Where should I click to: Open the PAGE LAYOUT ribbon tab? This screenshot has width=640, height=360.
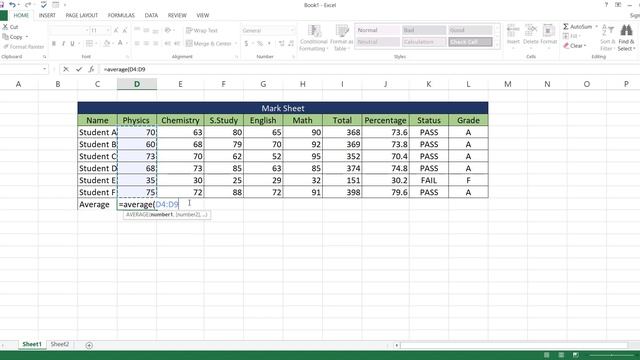coord(82,15)
